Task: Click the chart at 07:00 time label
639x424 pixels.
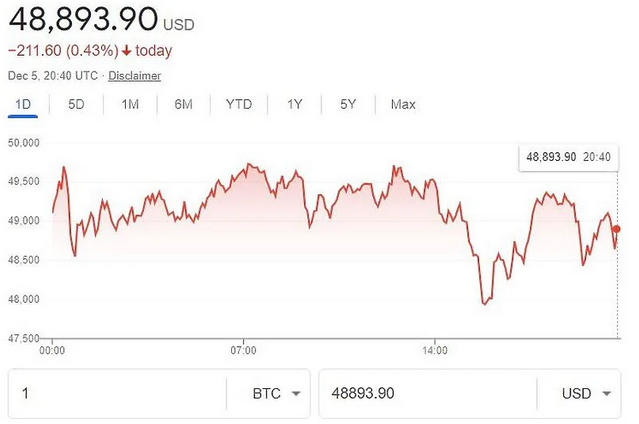Action: (x=243, y=351)
